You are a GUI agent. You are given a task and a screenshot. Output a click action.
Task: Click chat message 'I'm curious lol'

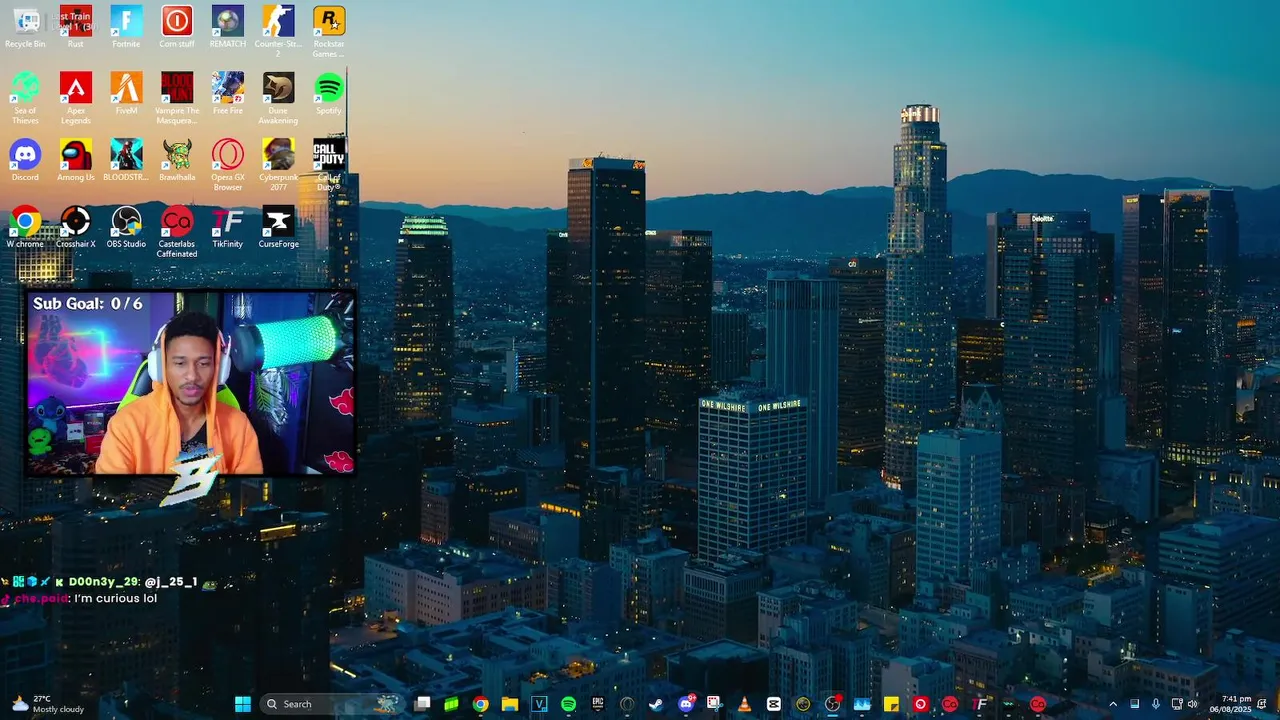click(116, 599)
